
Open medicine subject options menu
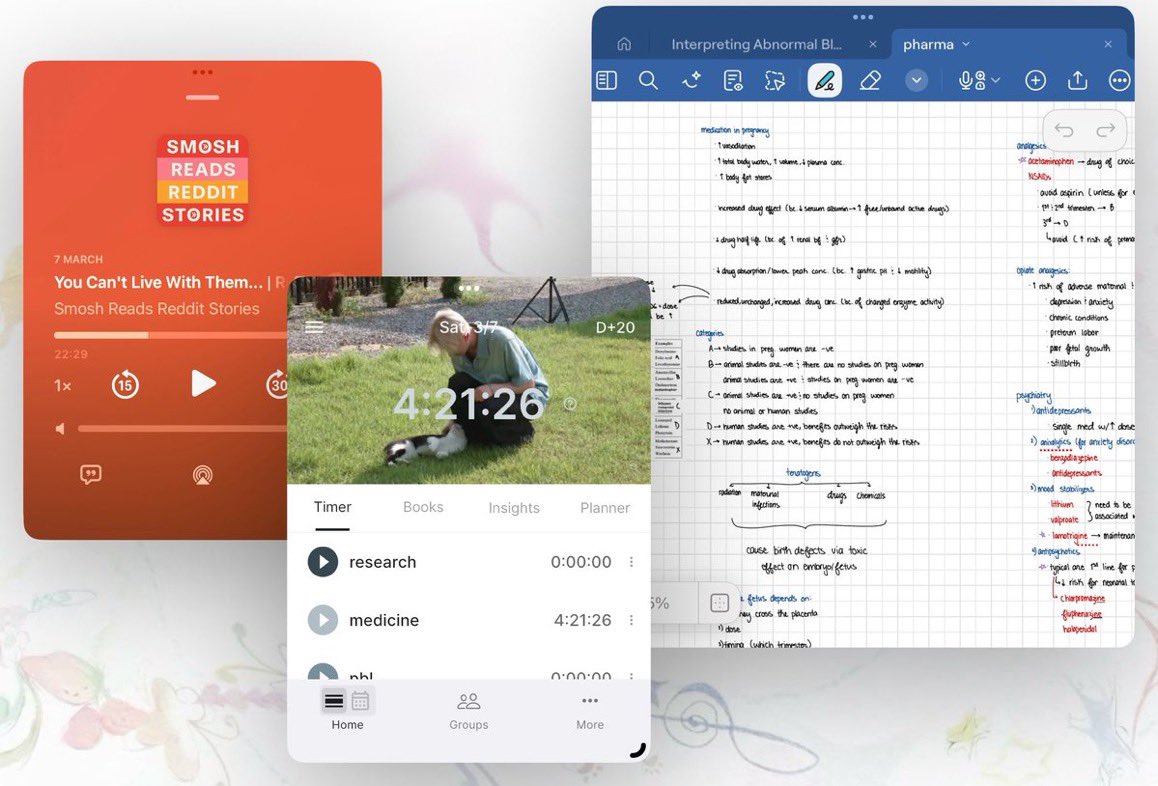(x=631, y=621)
